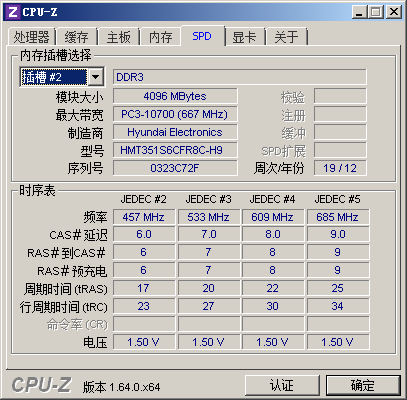
Task: Open the 关于 tab
Action: (286, 36)
